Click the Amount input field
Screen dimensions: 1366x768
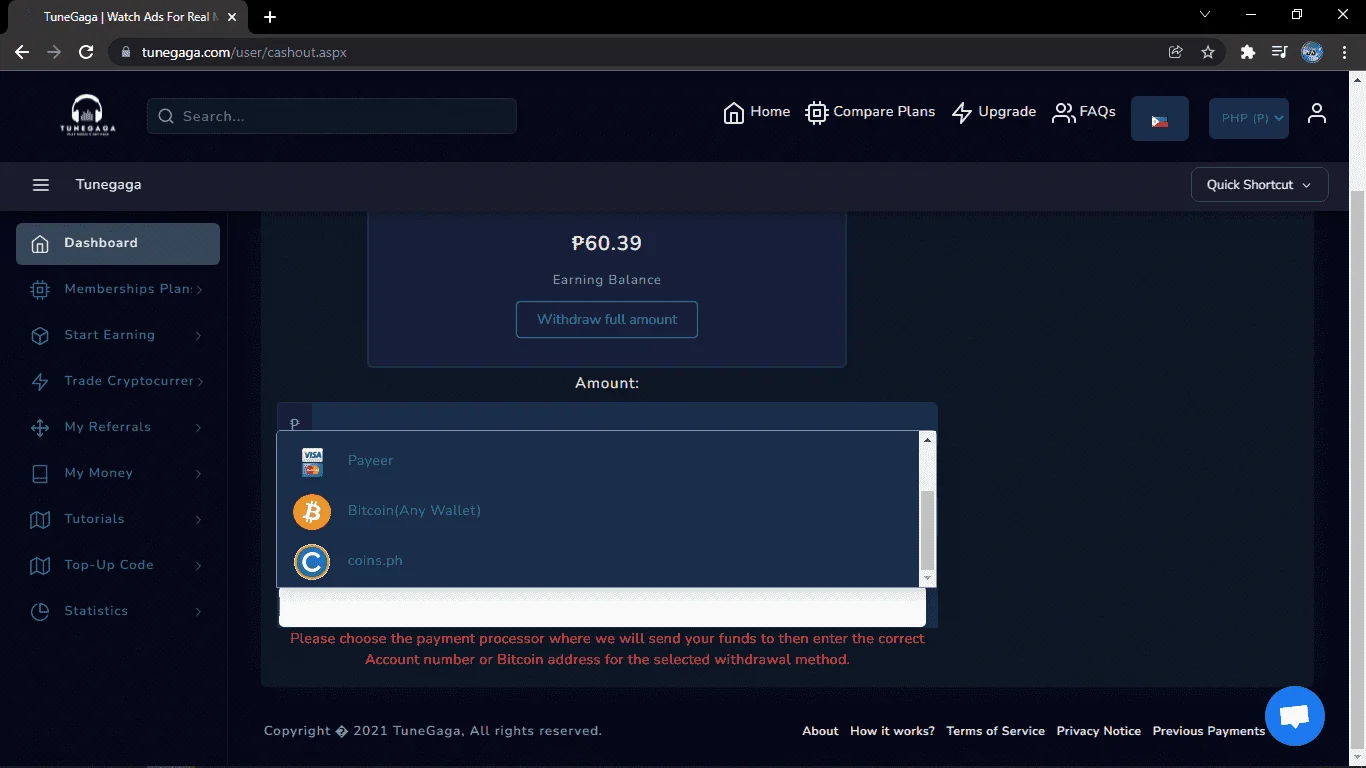[x=624, y=417]
